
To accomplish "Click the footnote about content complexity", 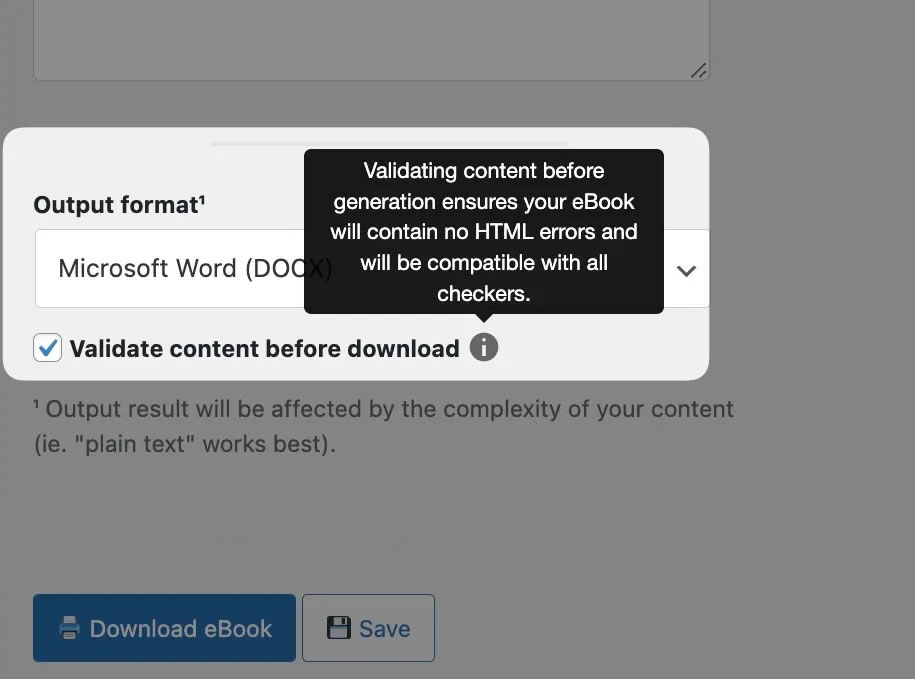I will pos(383,426).
